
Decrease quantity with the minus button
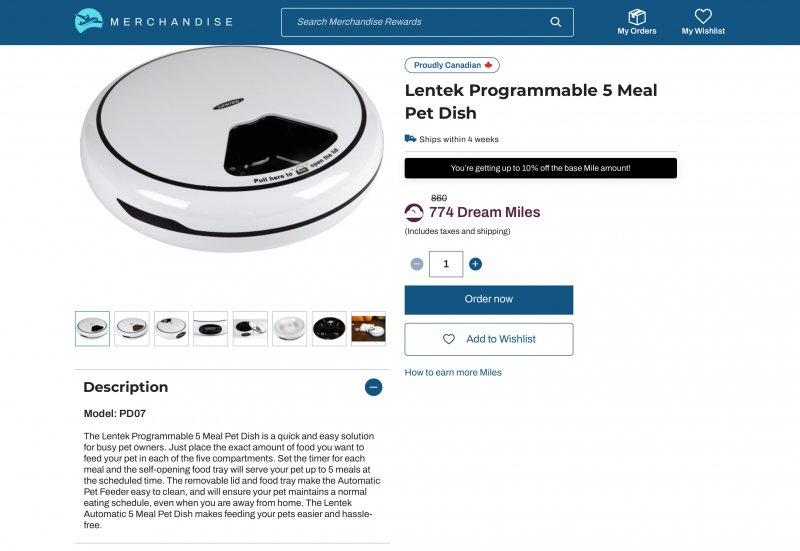click(417, 264)
